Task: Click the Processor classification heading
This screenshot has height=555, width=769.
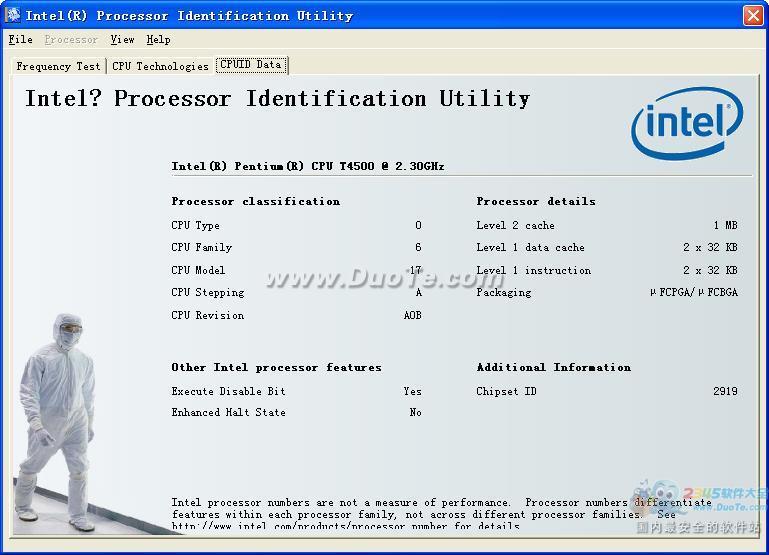Action: point(256,201)
